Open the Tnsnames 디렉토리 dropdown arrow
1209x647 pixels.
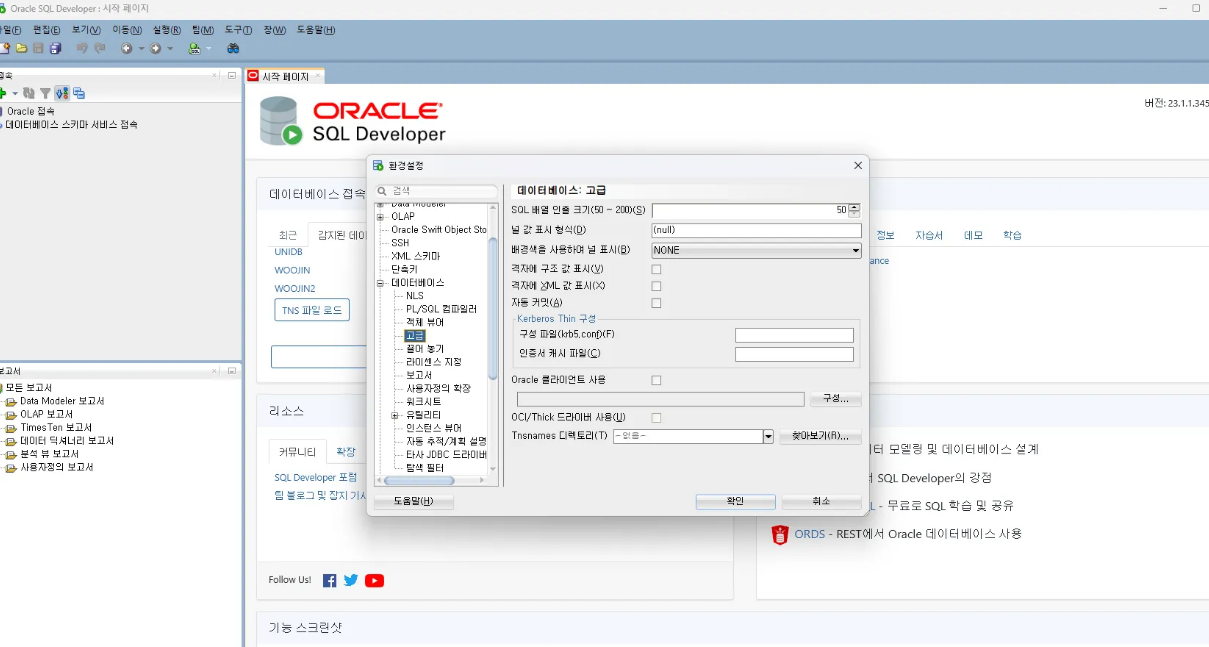point(768,436)
